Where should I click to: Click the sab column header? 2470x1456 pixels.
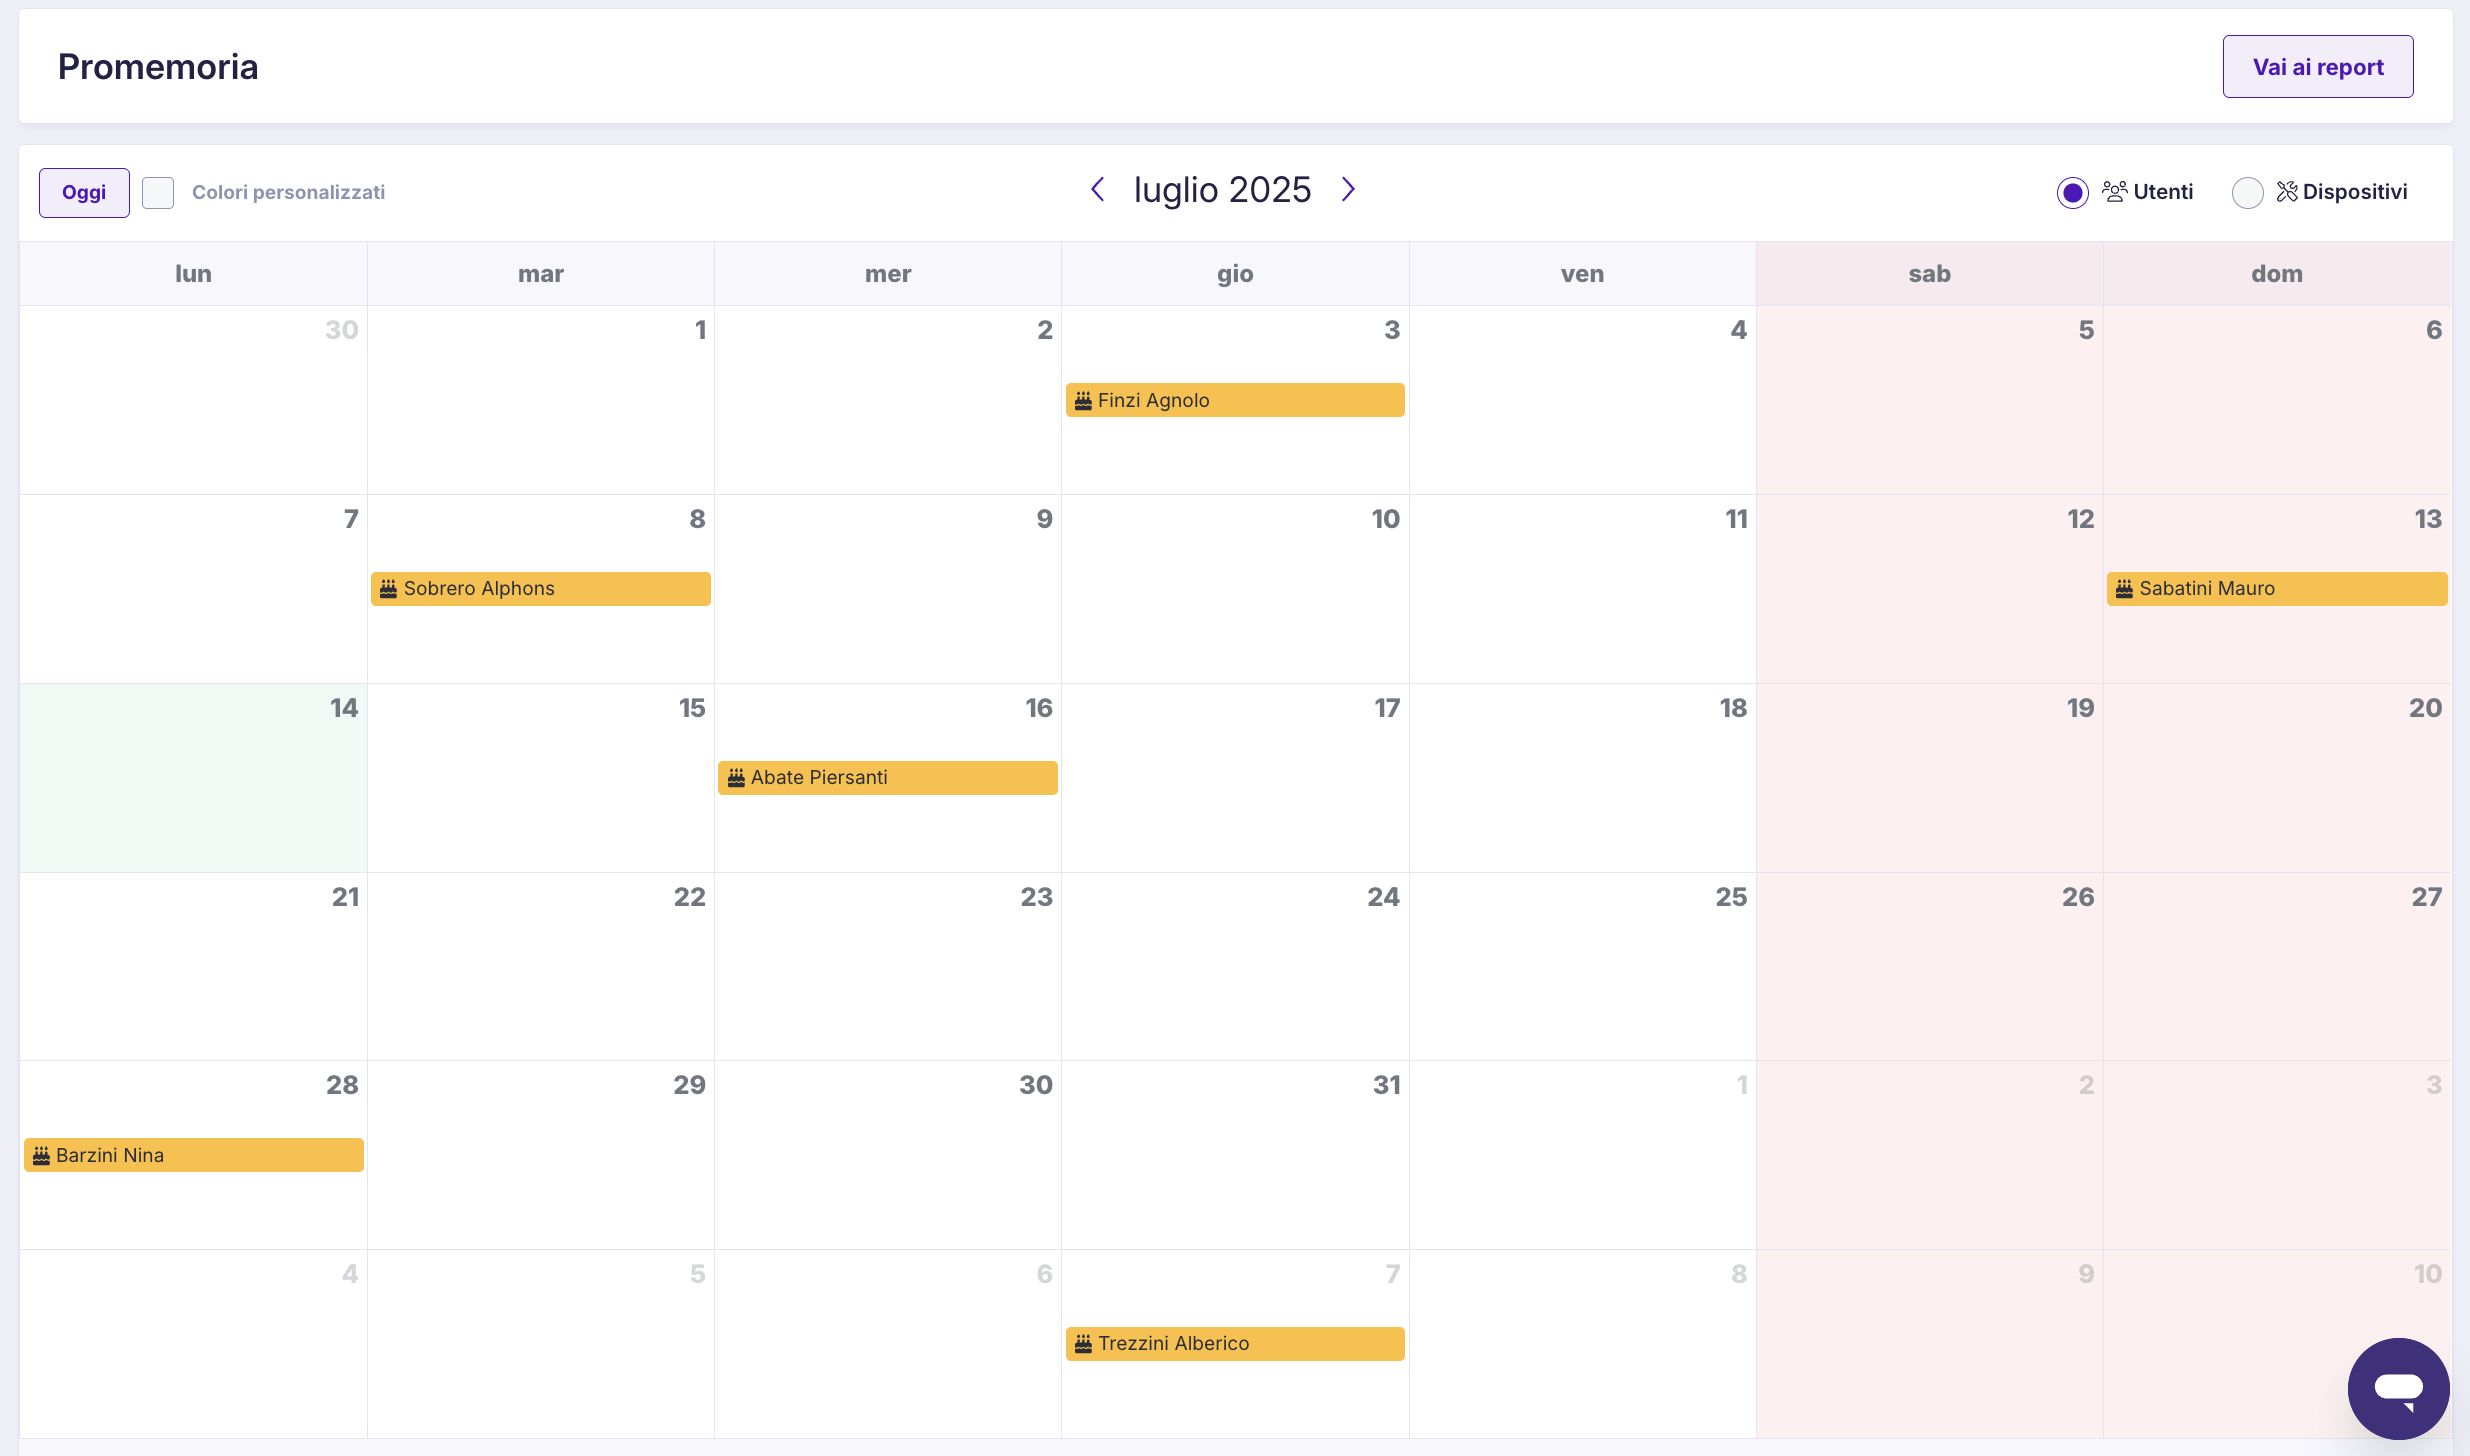(x=1929, y=274)
